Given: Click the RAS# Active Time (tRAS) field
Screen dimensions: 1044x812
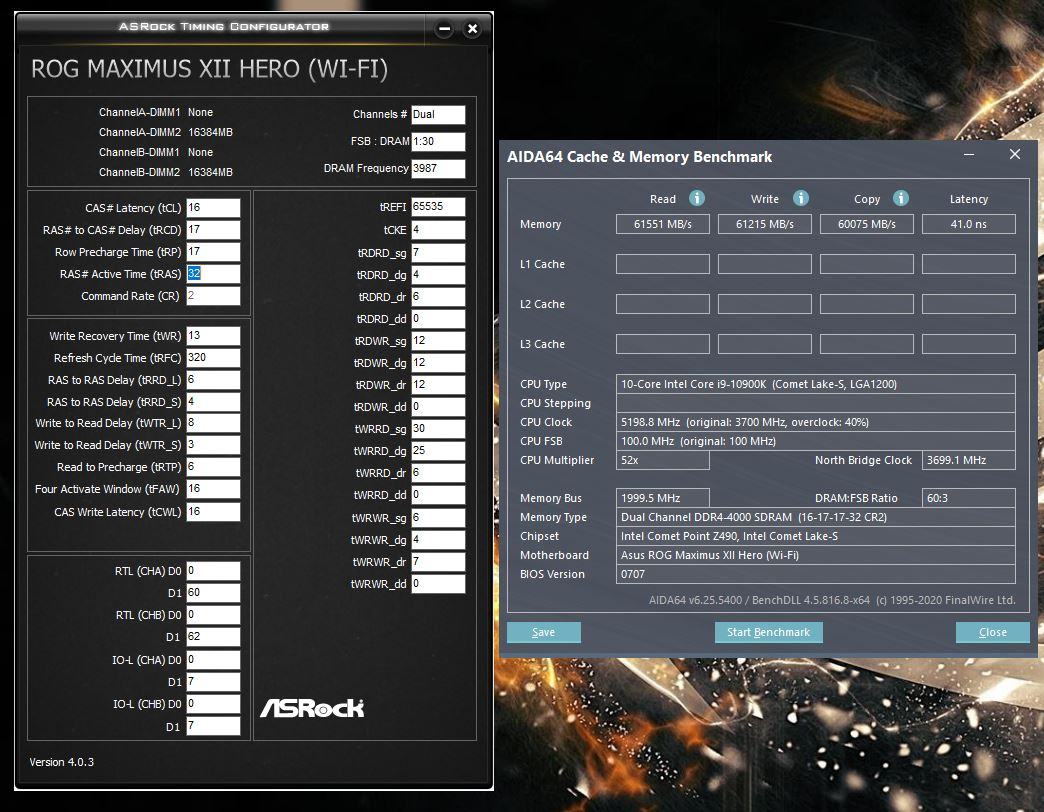Looking at the screenshot, I should (213, 274).
